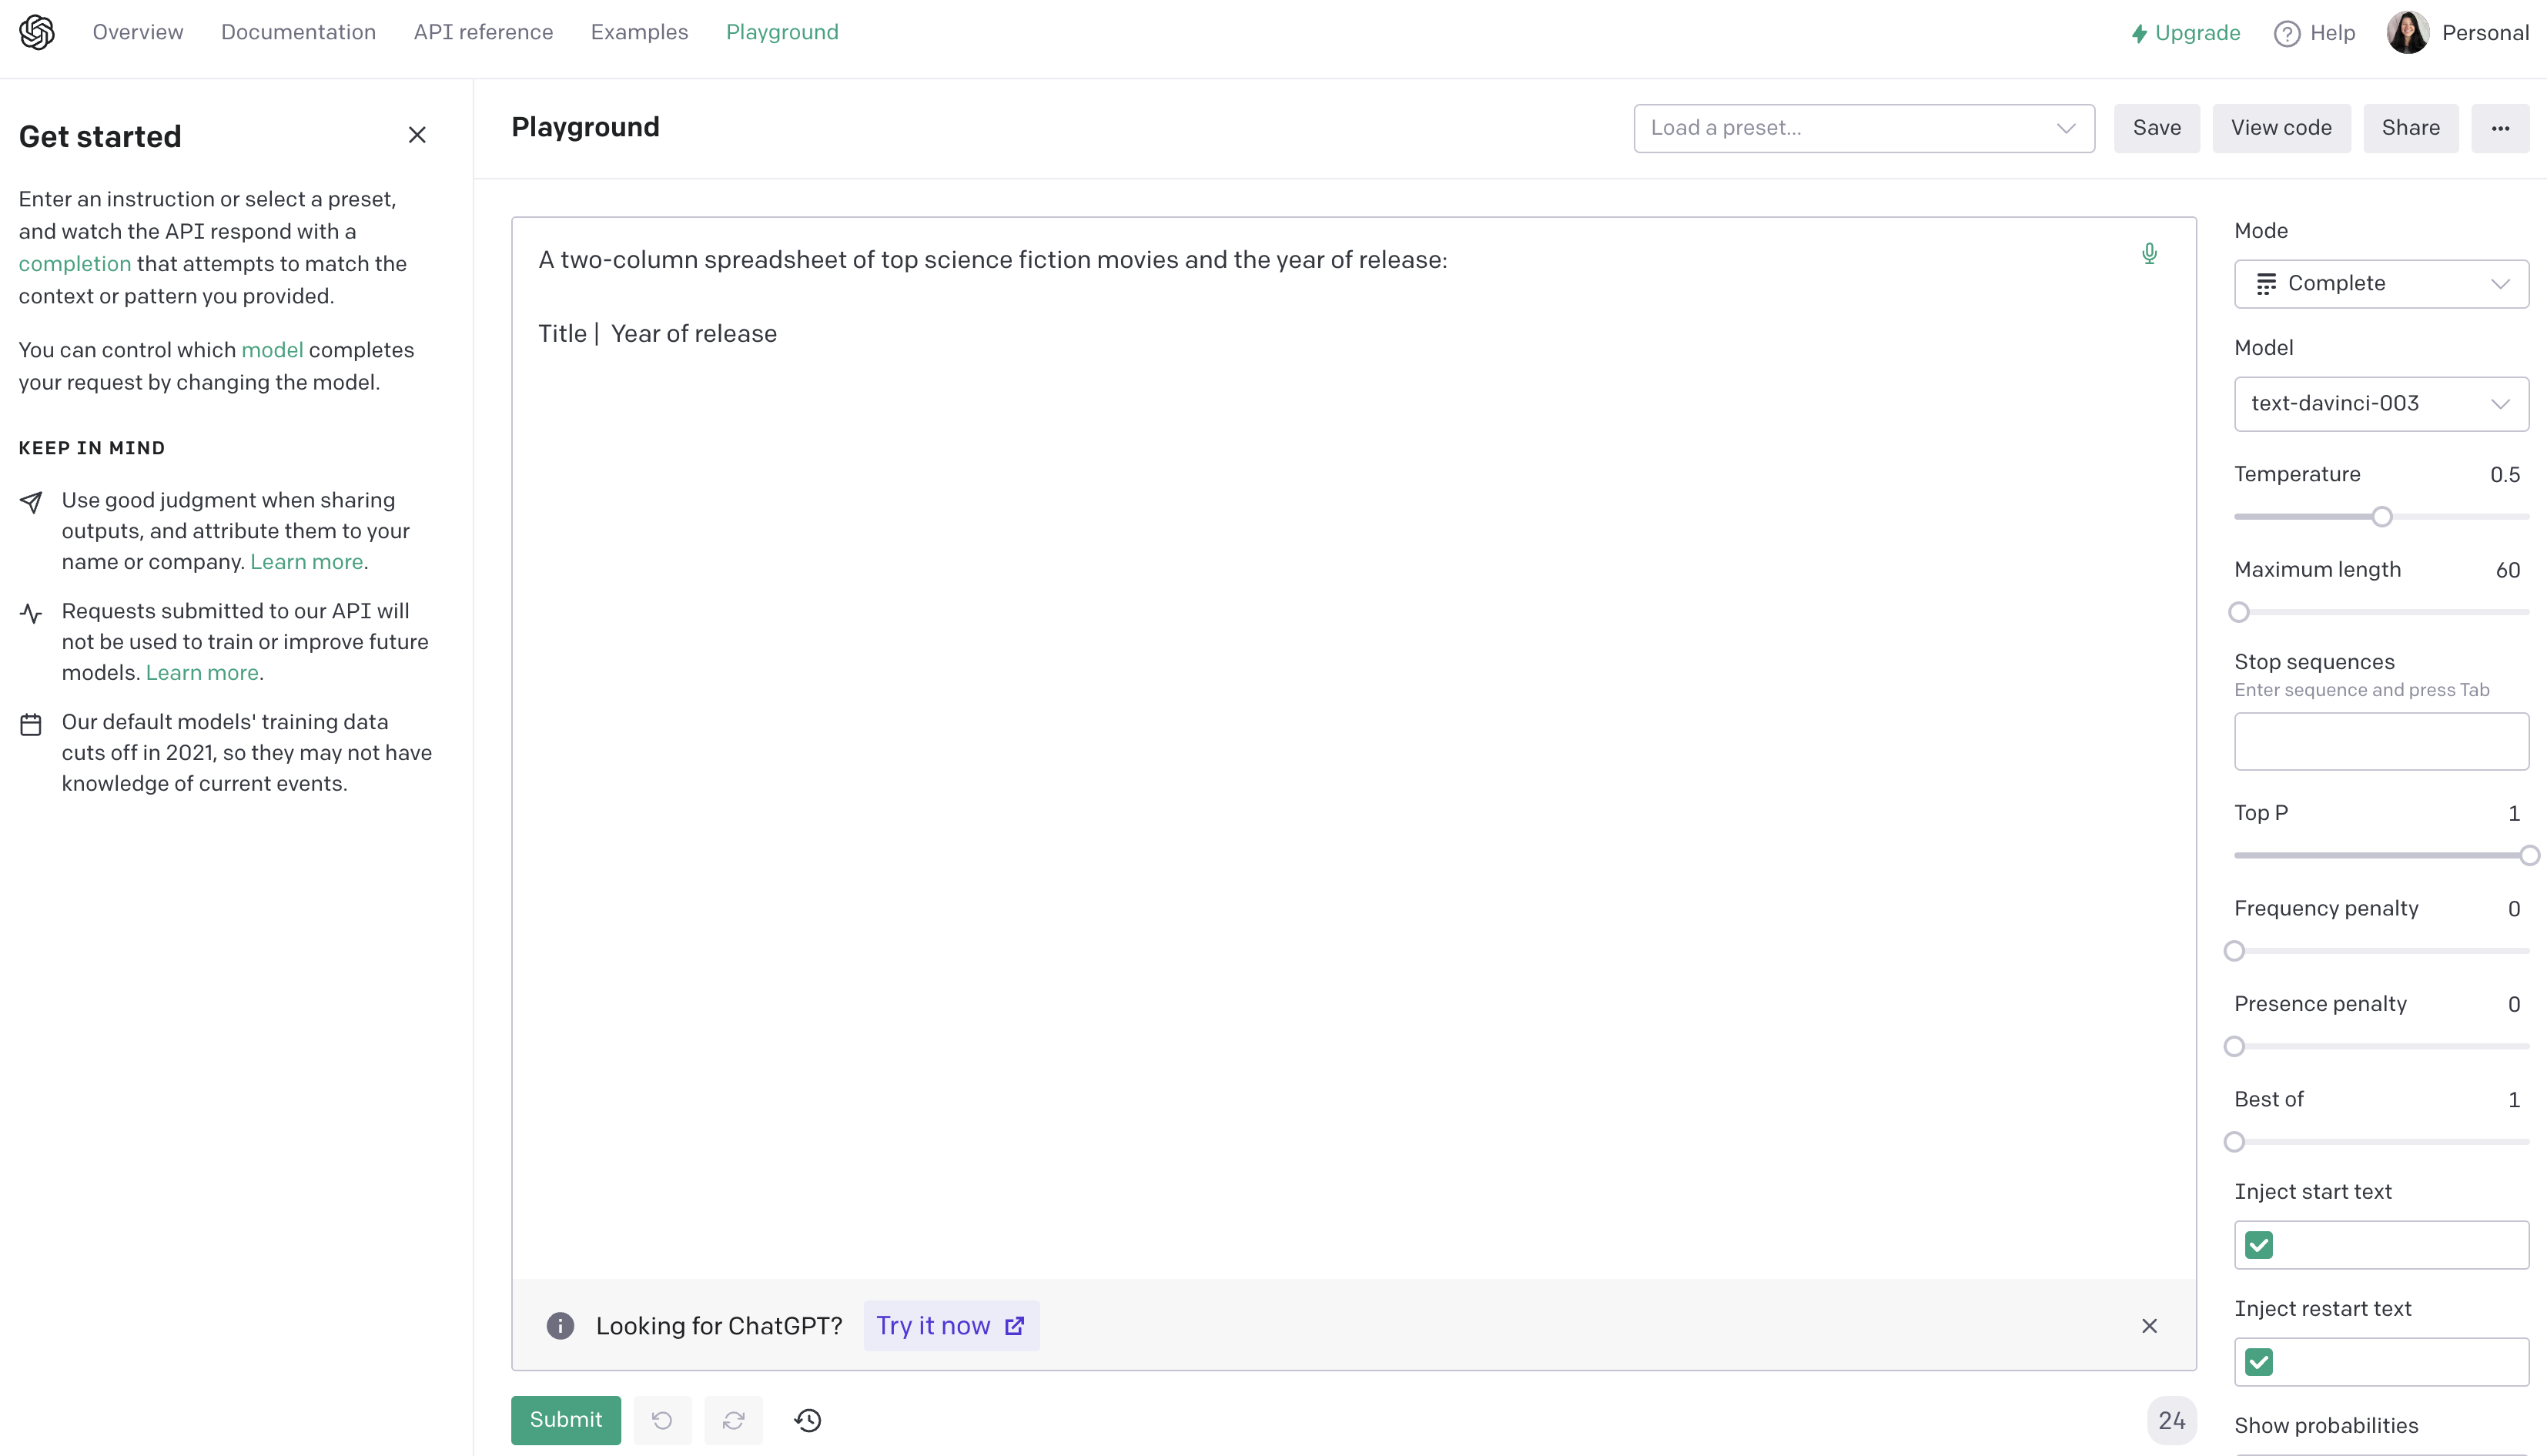Drag the Temperature slider to adjust
Image resolution: width=2547 pixels, height=1456 pixels.
[x=2382, y=516]
